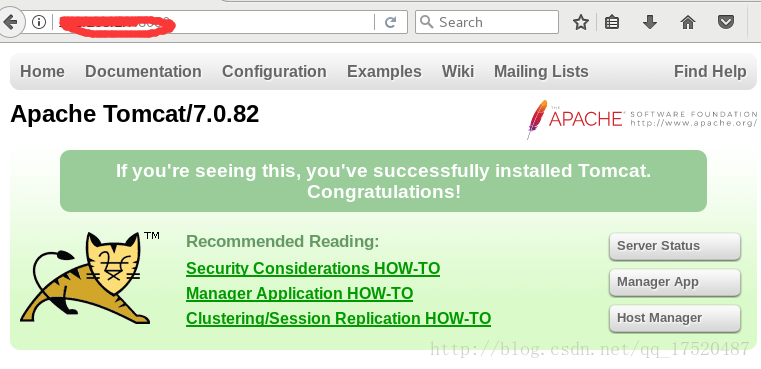Click the Host Manager button
Image resolution: width=761 pixels, height=369 pixels.
tap(675, 318)
